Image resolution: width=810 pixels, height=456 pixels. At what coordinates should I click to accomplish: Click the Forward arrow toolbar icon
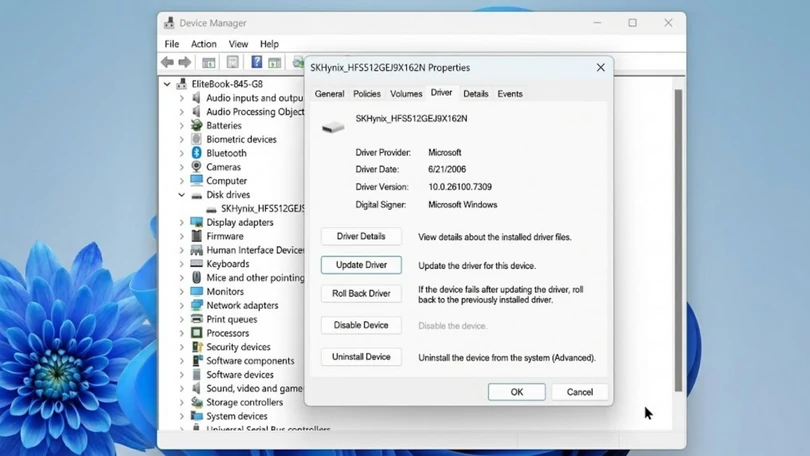184,62
